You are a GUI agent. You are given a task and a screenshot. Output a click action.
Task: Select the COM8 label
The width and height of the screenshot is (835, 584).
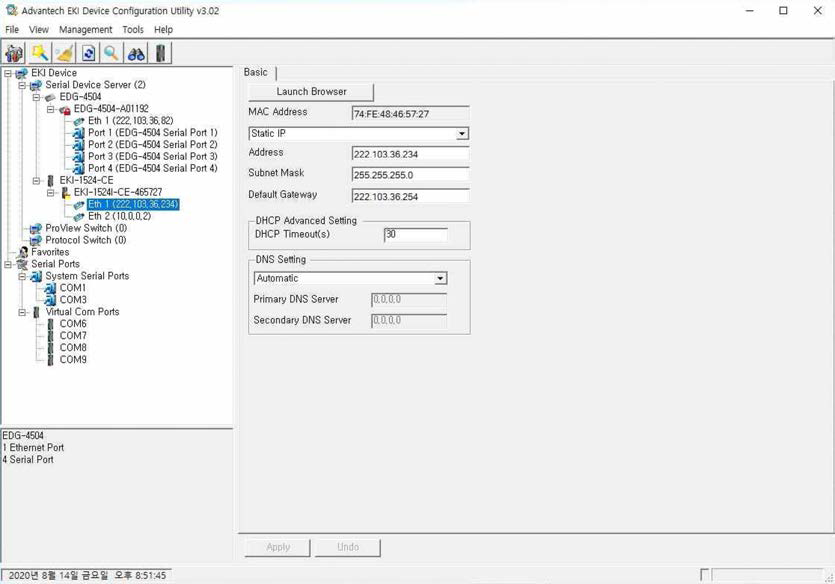(73, 348)
